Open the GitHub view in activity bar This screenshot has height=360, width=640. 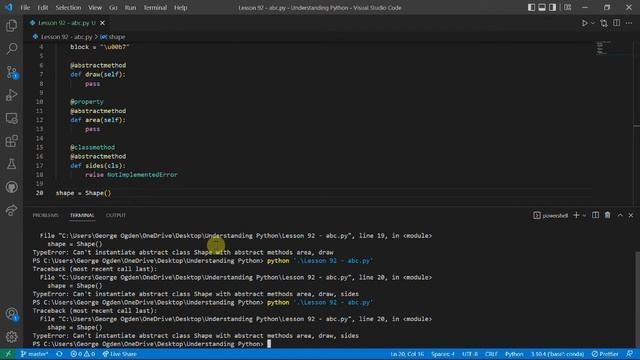click(11, 187)
